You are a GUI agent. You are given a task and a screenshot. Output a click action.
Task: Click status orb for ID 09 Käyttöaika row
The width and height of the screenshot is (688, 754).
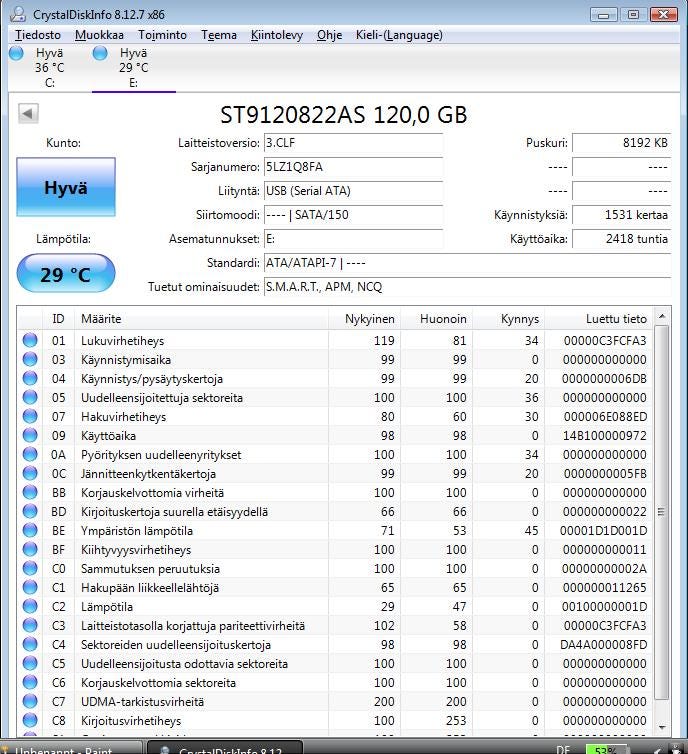pos(30,435)
